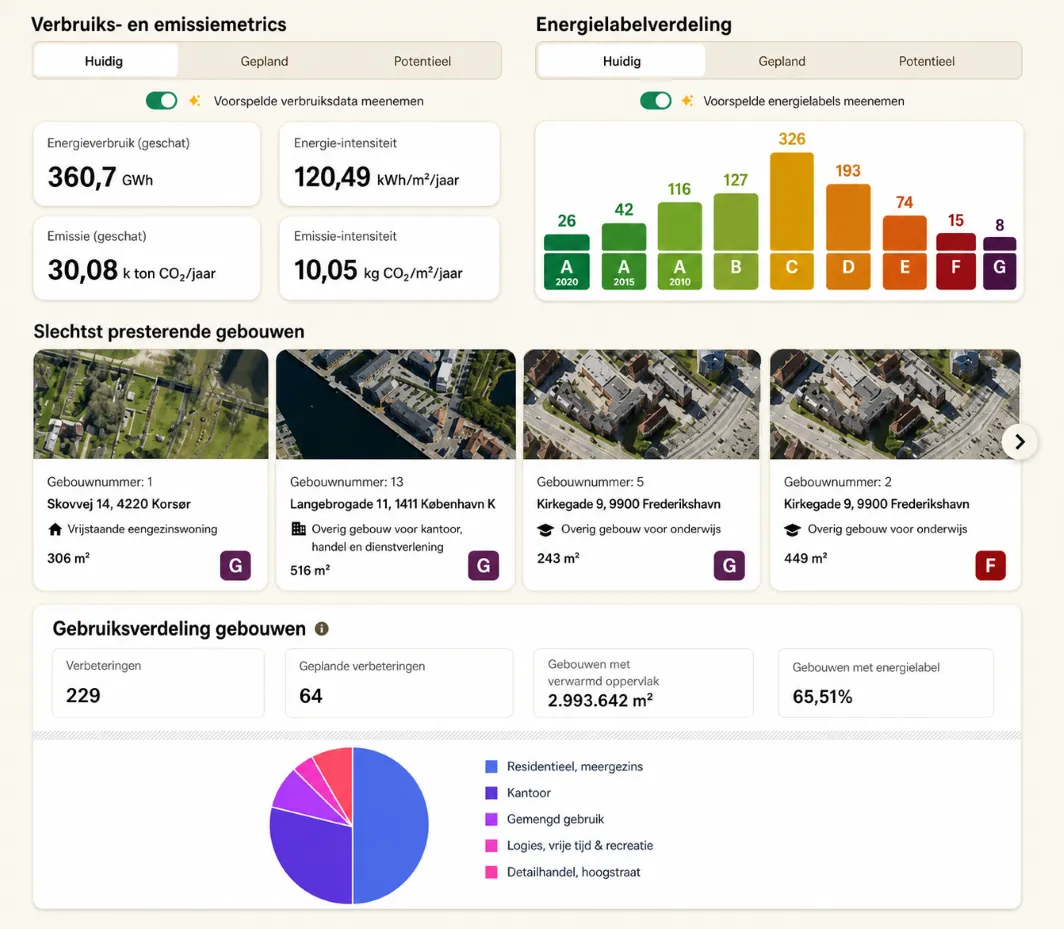Click the A 2020 energy label bar

(567, 261)
